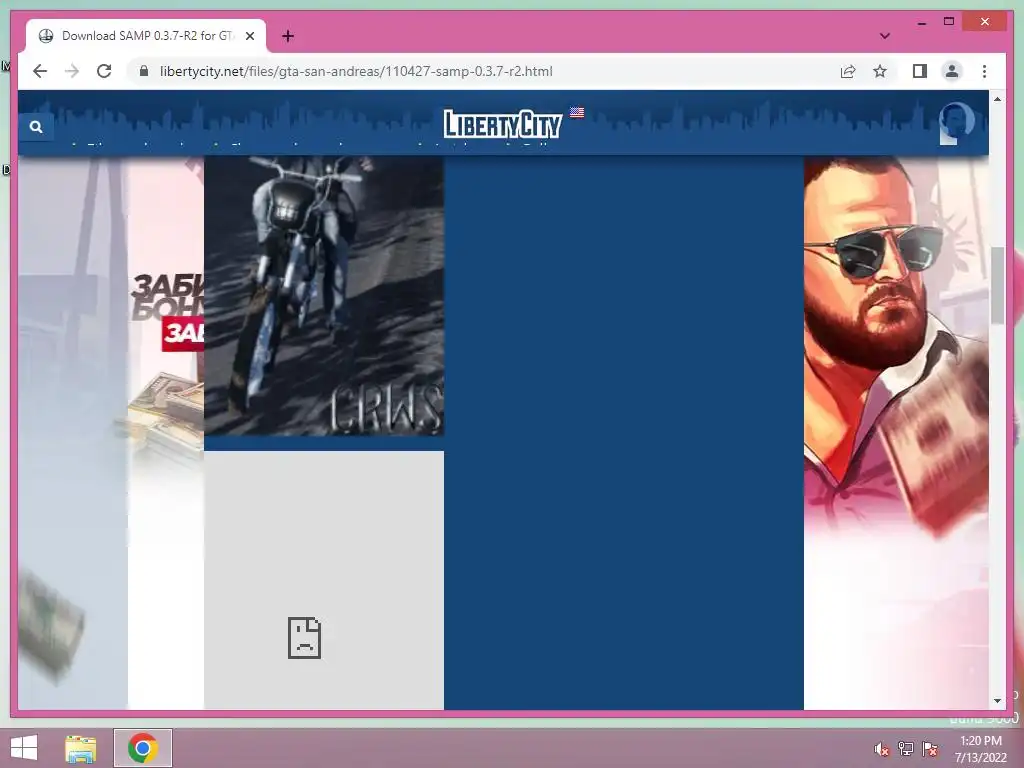1024x768 pixels.
Task: Go back with Chrome's back arrow
Action: tap(40, 71)
